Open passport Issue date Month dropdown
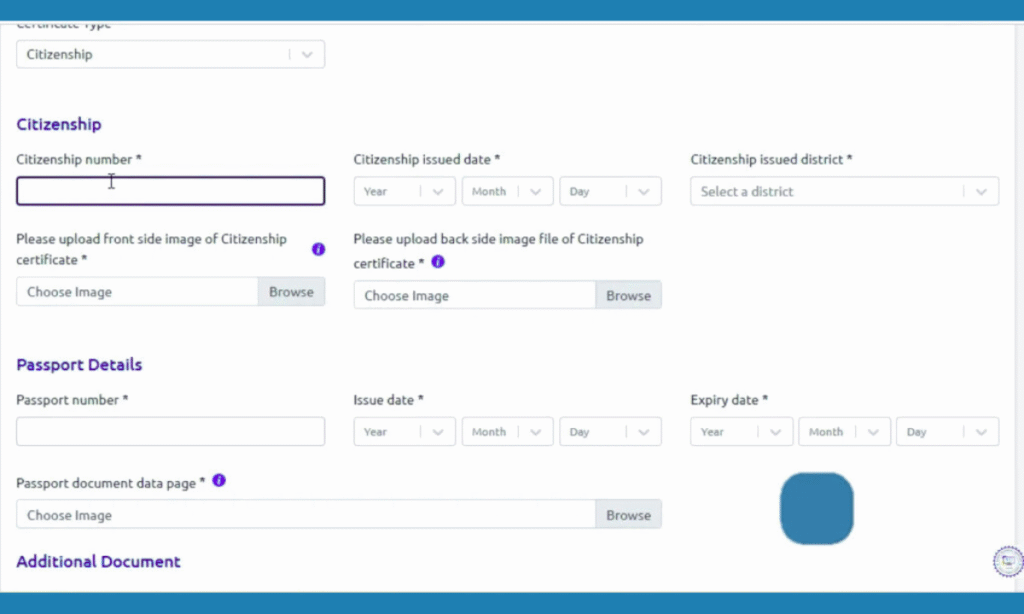This screenshot has width=1024, height=614. coord(507,432)
